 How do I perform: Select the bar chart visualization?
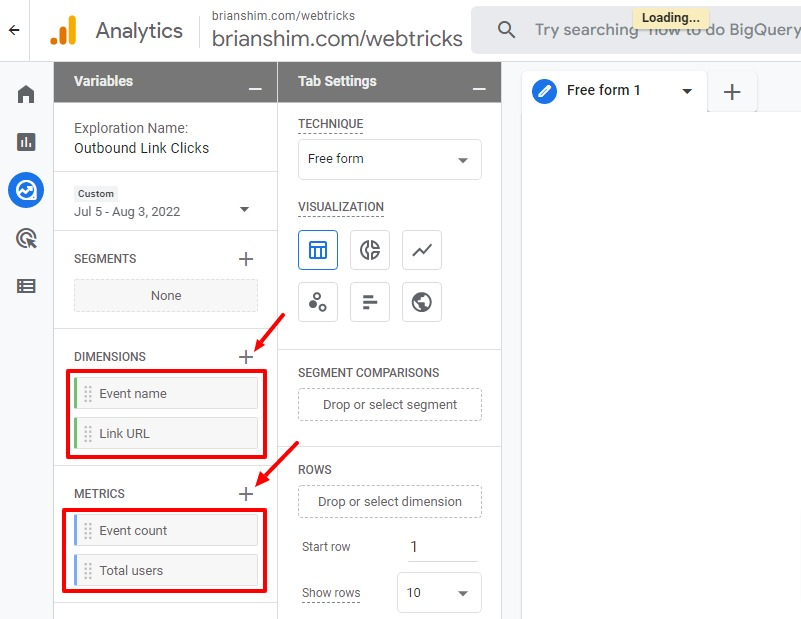(370, 302)
